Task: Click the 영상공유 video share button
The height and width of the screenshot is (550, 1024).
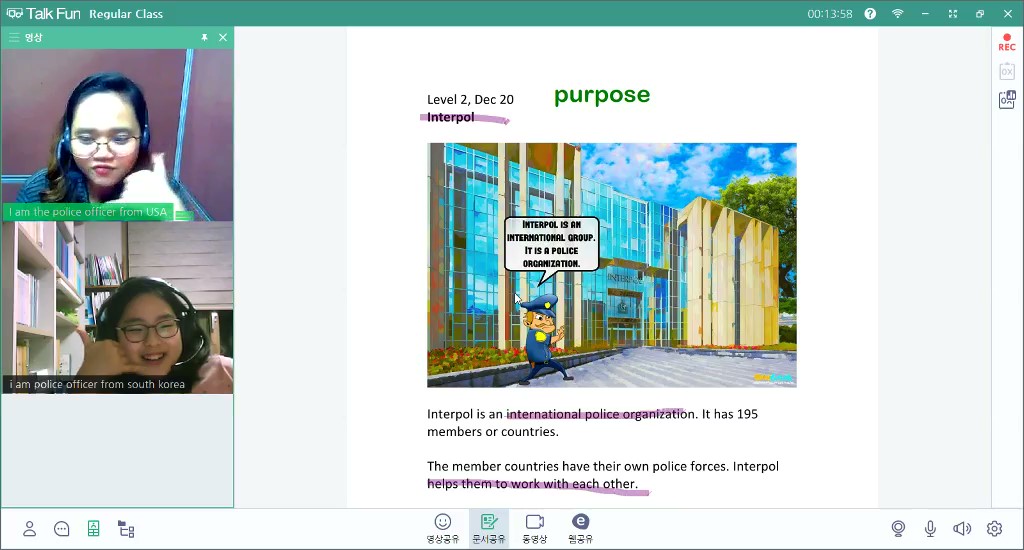Action: 442,528
